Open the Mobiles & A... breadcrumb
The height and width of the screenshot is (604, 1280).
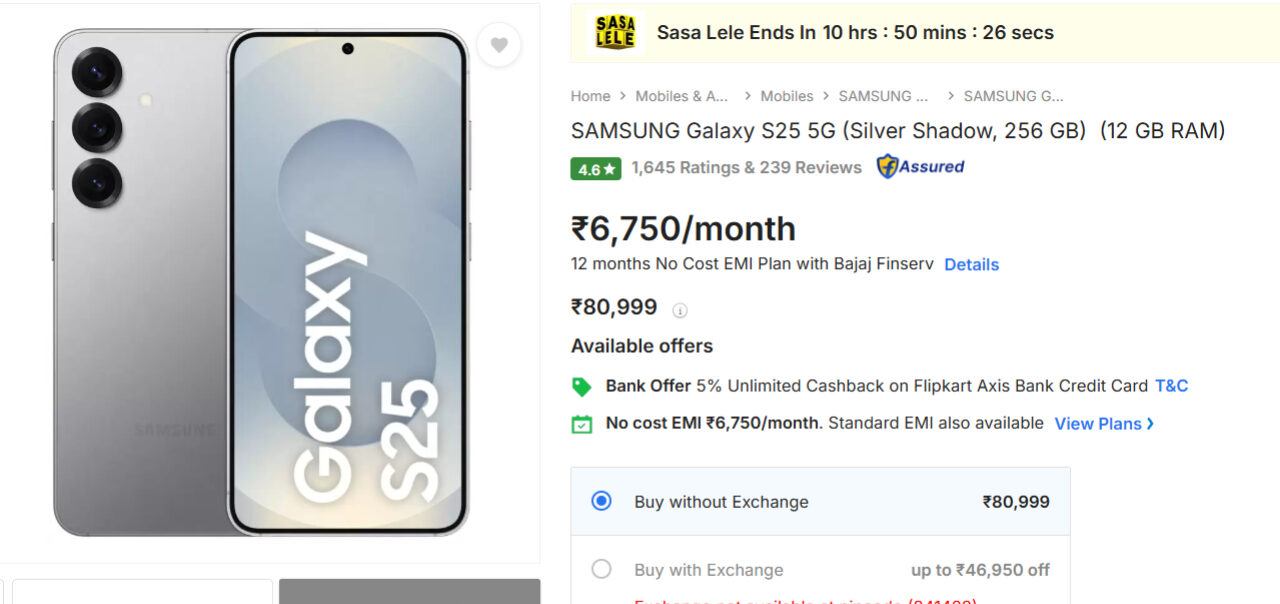tap(682, 96)
